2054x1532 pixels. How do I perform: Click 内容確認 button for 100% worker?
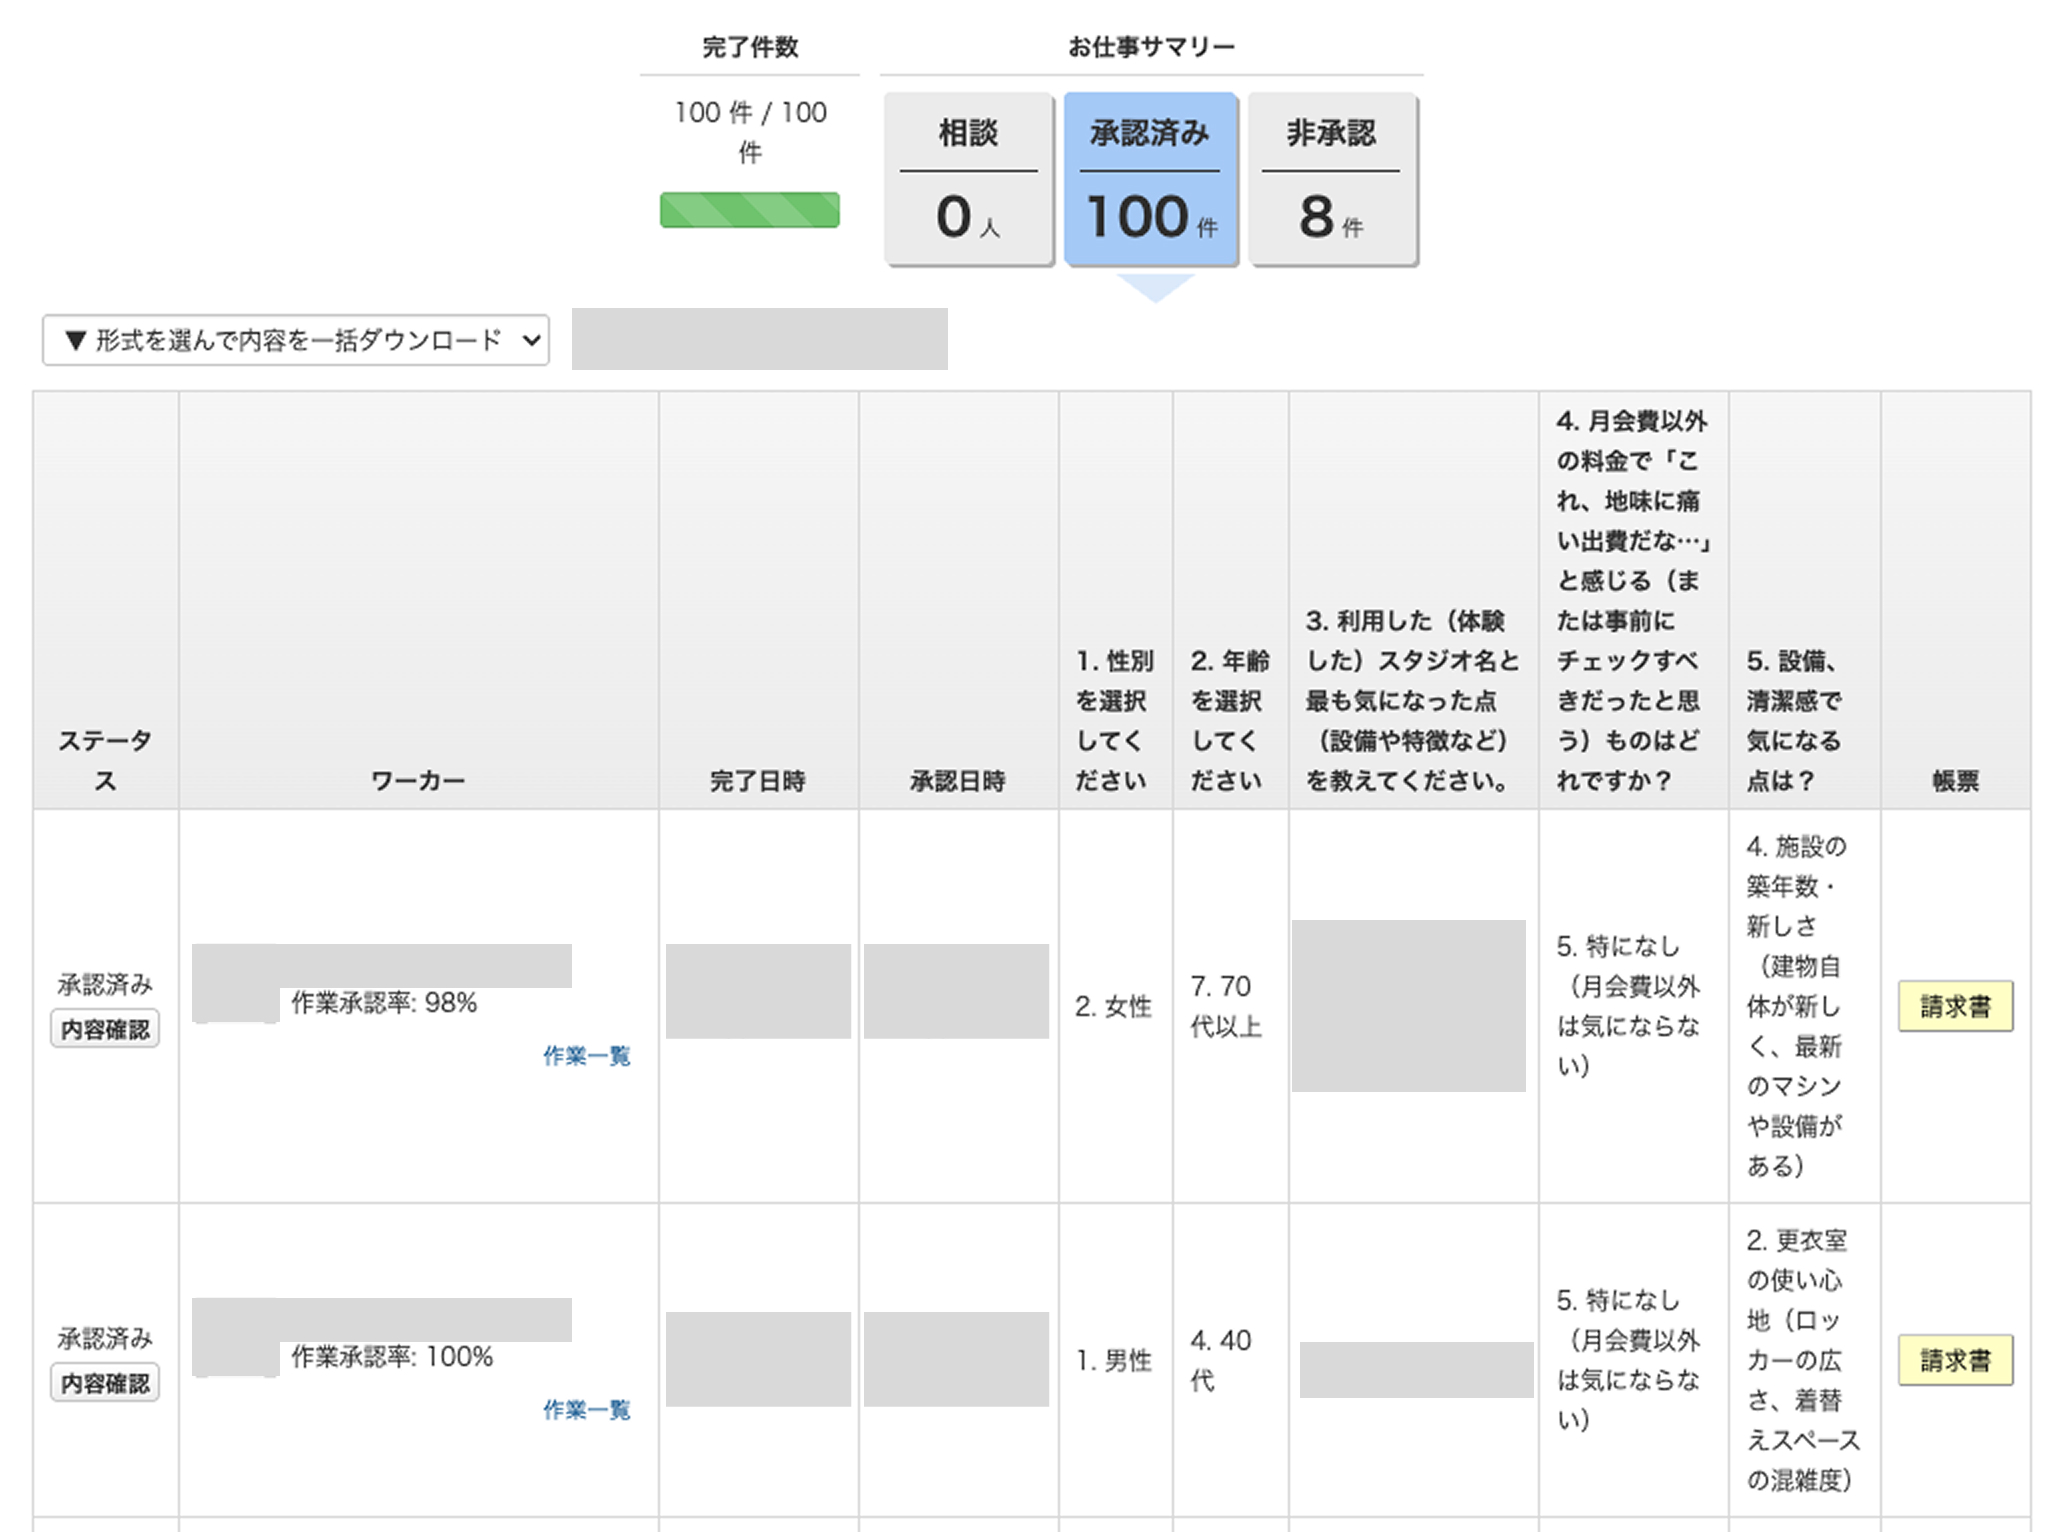pos(105,1383)
